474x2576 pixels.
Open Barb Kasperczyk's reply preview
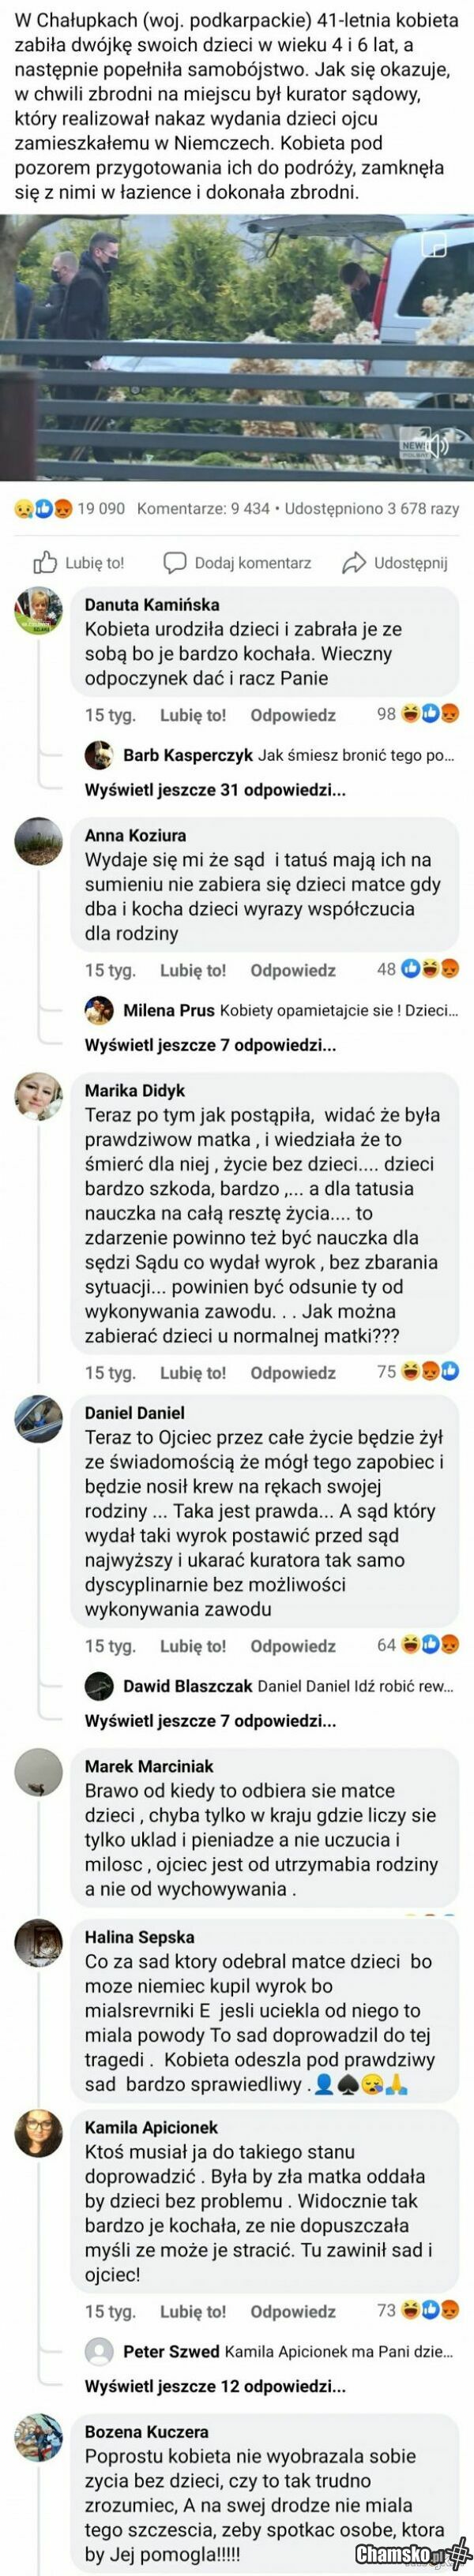pos(288,755)
